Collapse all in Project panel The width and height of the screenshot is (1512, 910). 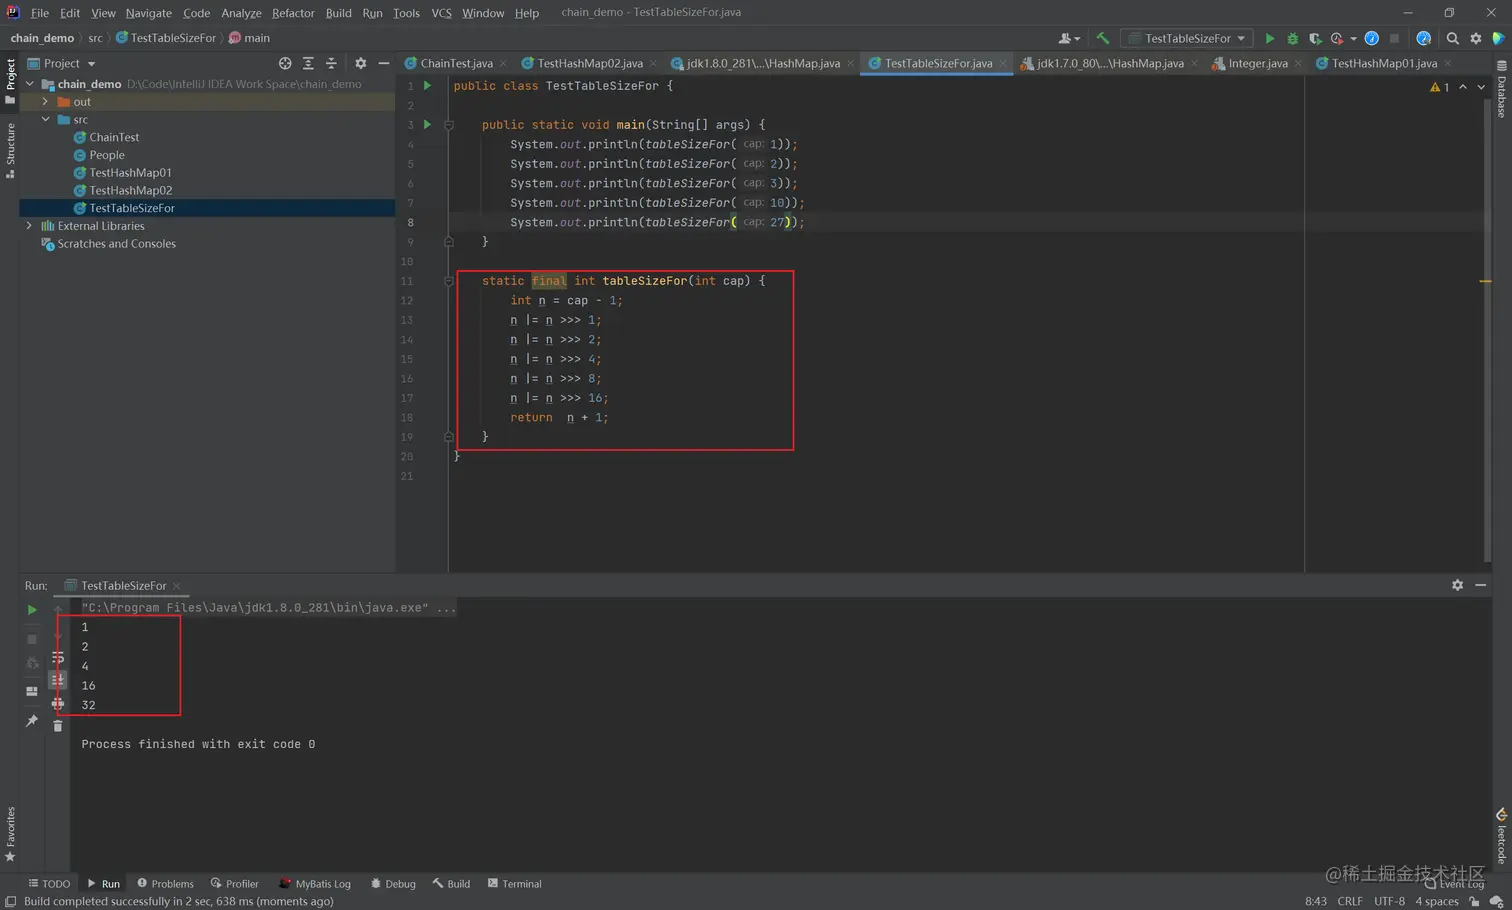click(x=331, y=63)
